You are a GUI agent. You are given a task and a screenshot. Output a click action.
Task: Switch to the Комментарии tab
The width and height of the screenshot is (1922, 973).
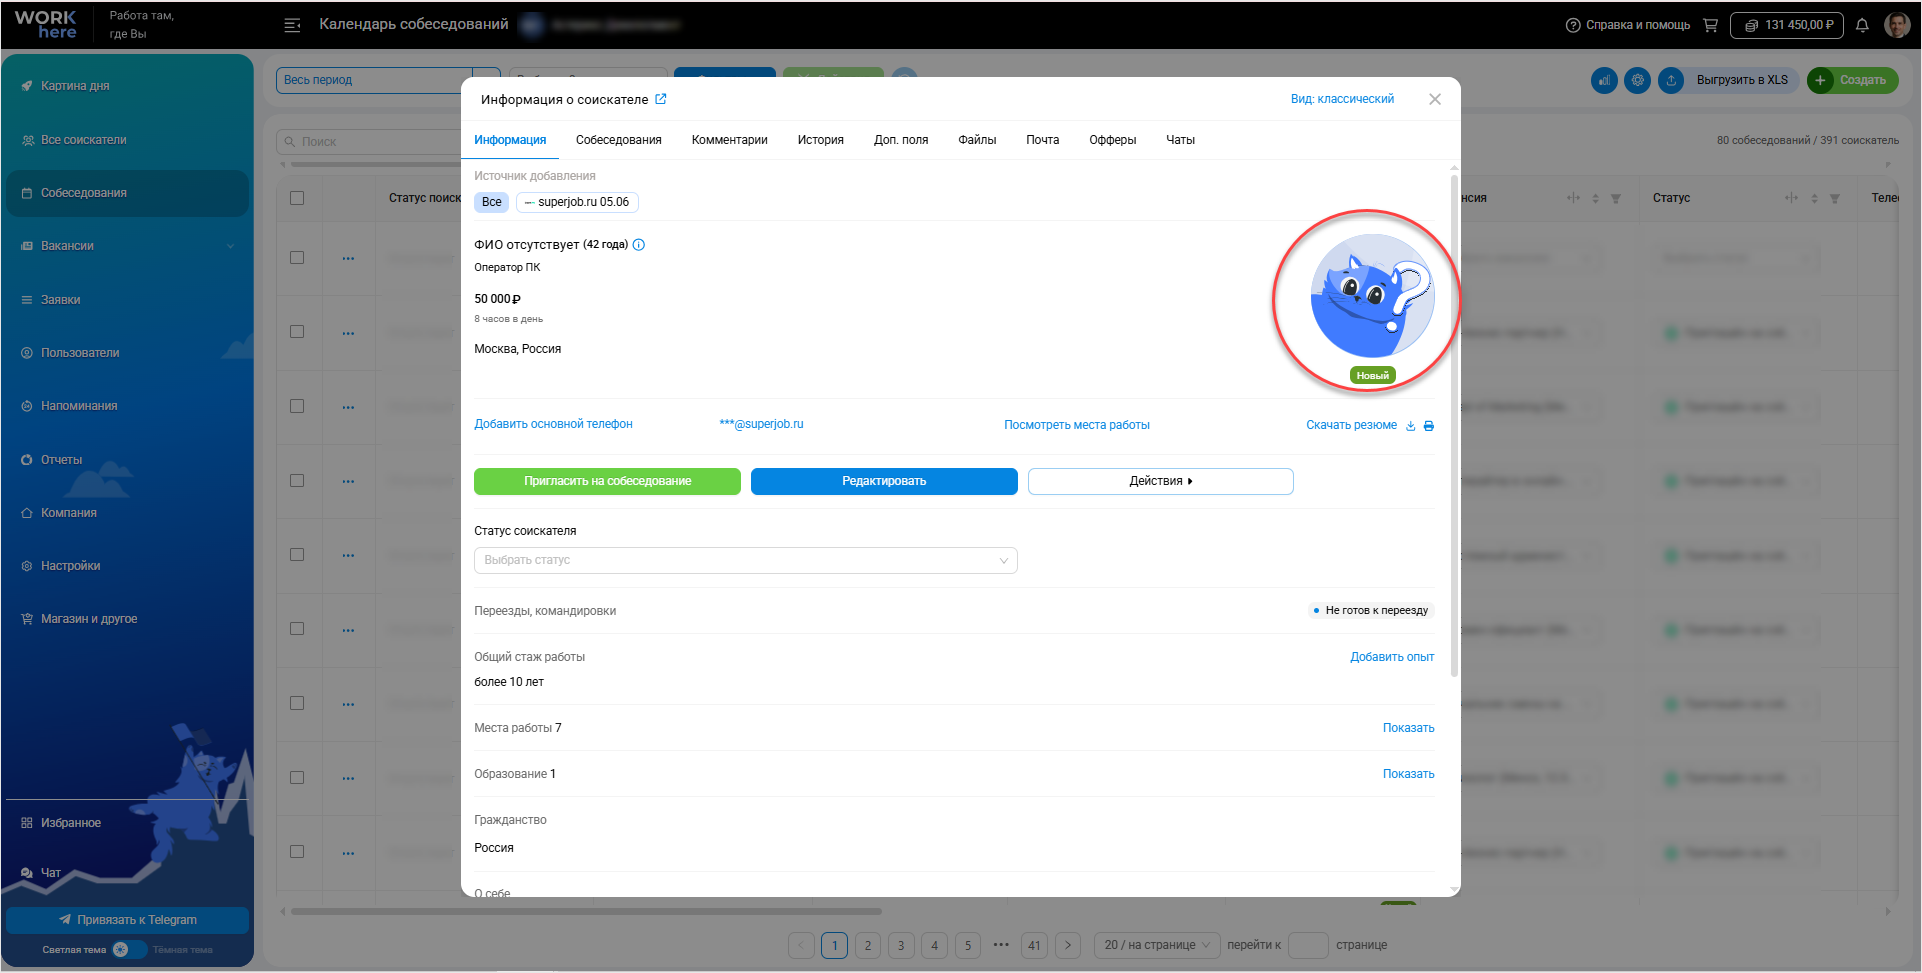(730, 140)
